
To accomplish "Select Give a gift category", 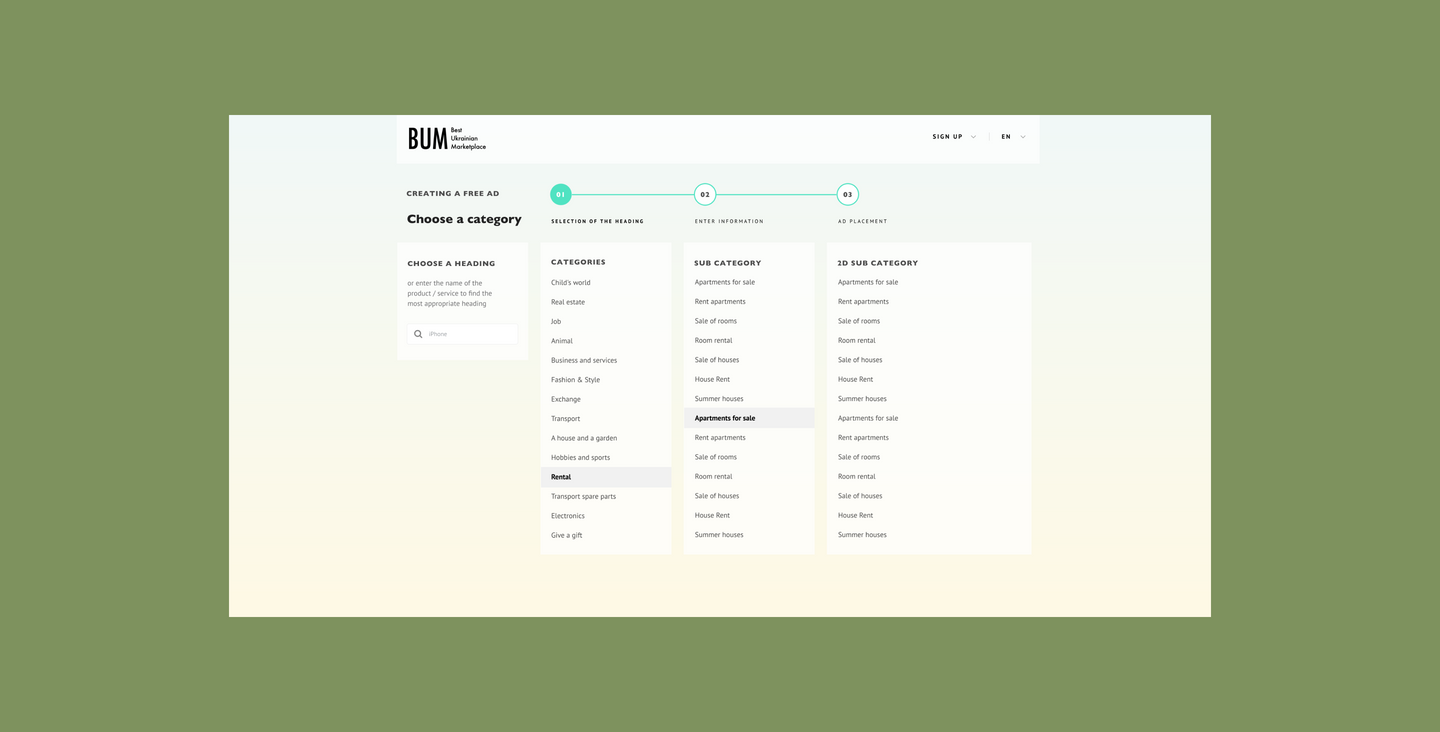I will click(566, 535).
